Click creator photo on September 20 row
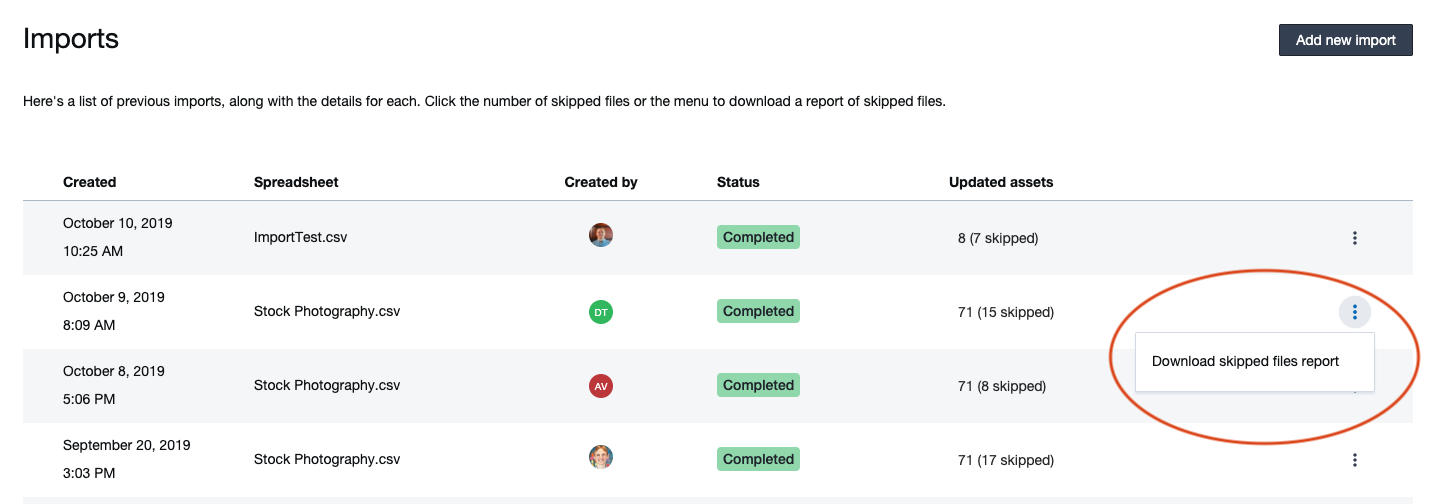Screen dimensions: 1437x504 point(600,458)
